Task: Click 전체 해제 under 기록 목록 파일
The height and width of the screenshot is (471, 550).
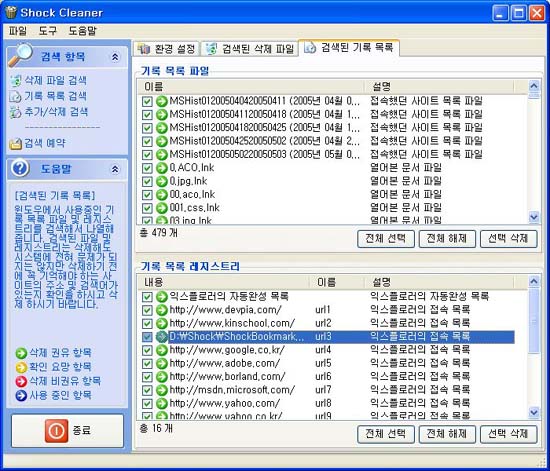Action: tap(447, 239)
